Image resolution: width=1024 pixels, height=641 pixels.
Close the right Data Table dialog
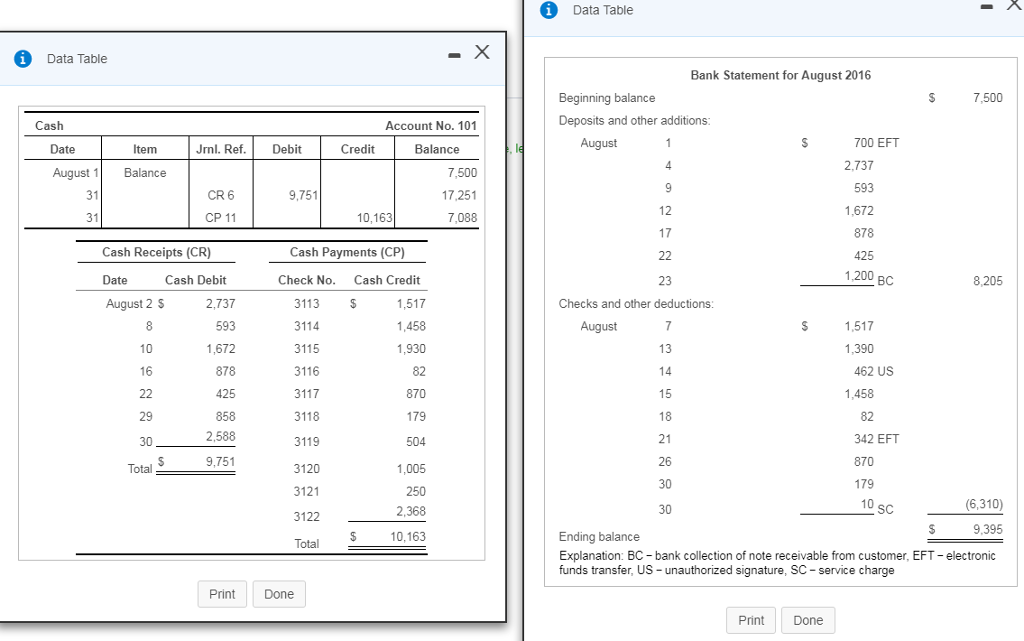[x=1014, y=6]
